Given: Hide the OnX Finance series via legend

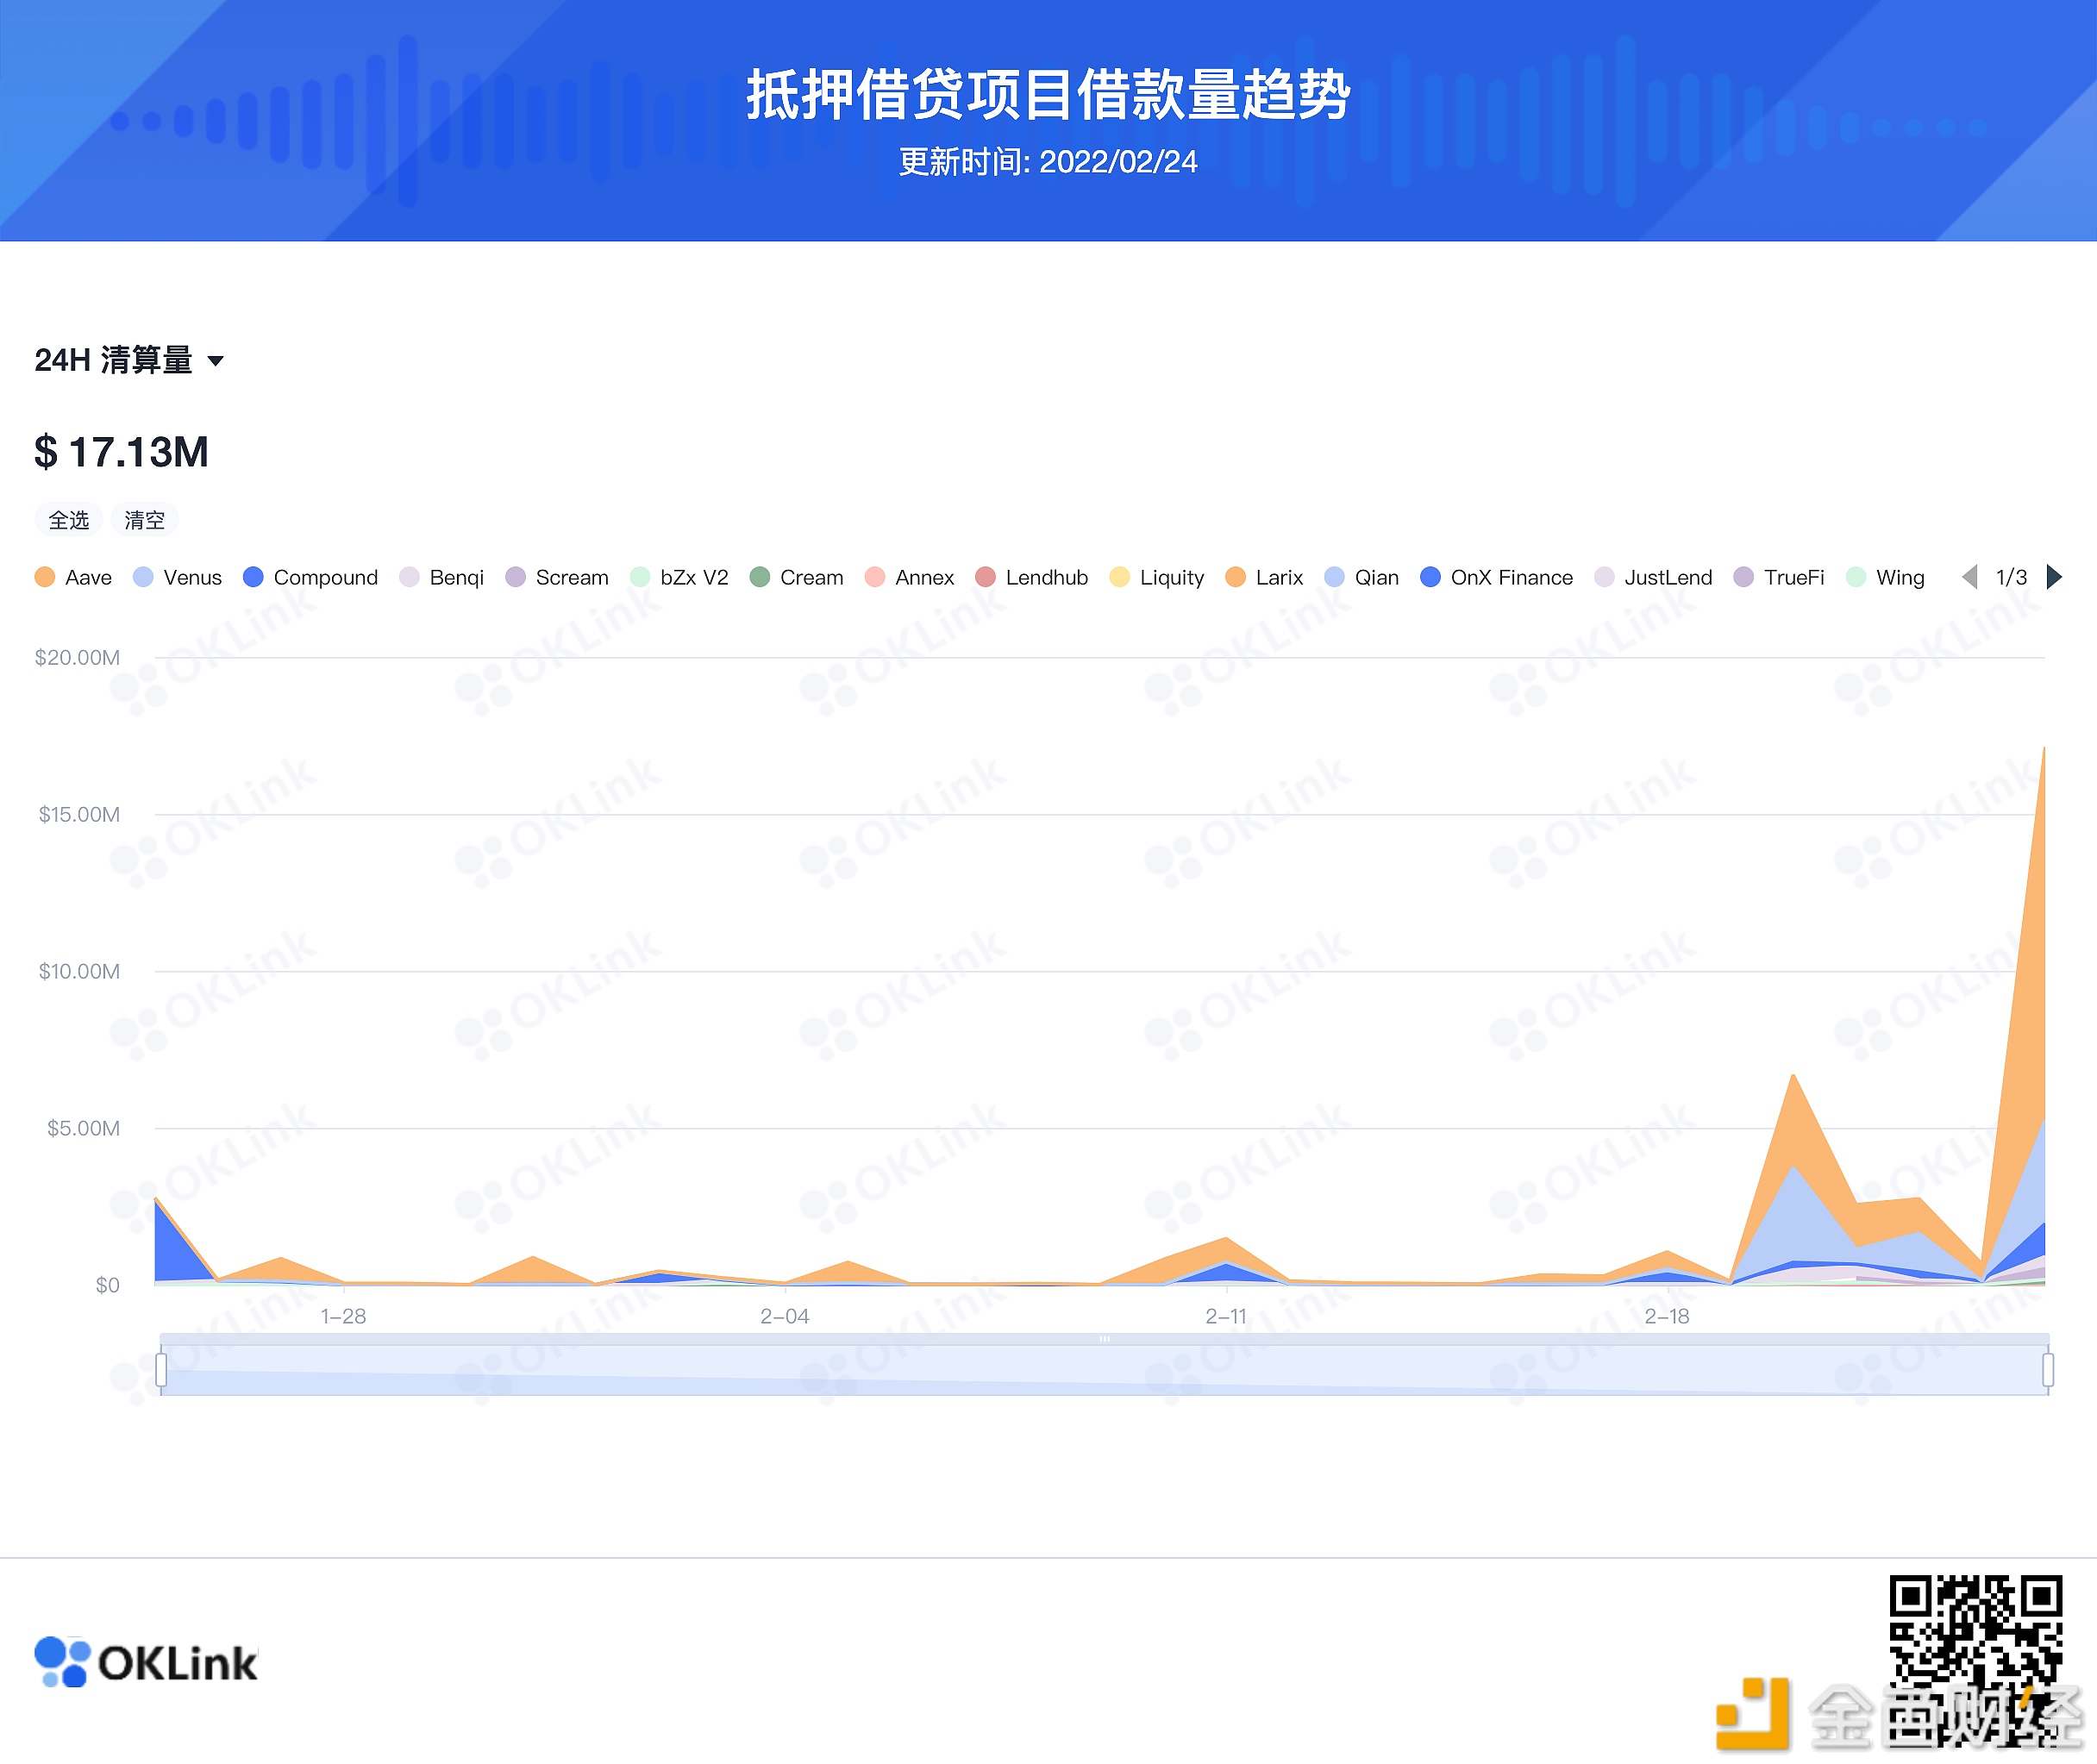Looking at the screenshot, I should click(x=1497, y=577).
